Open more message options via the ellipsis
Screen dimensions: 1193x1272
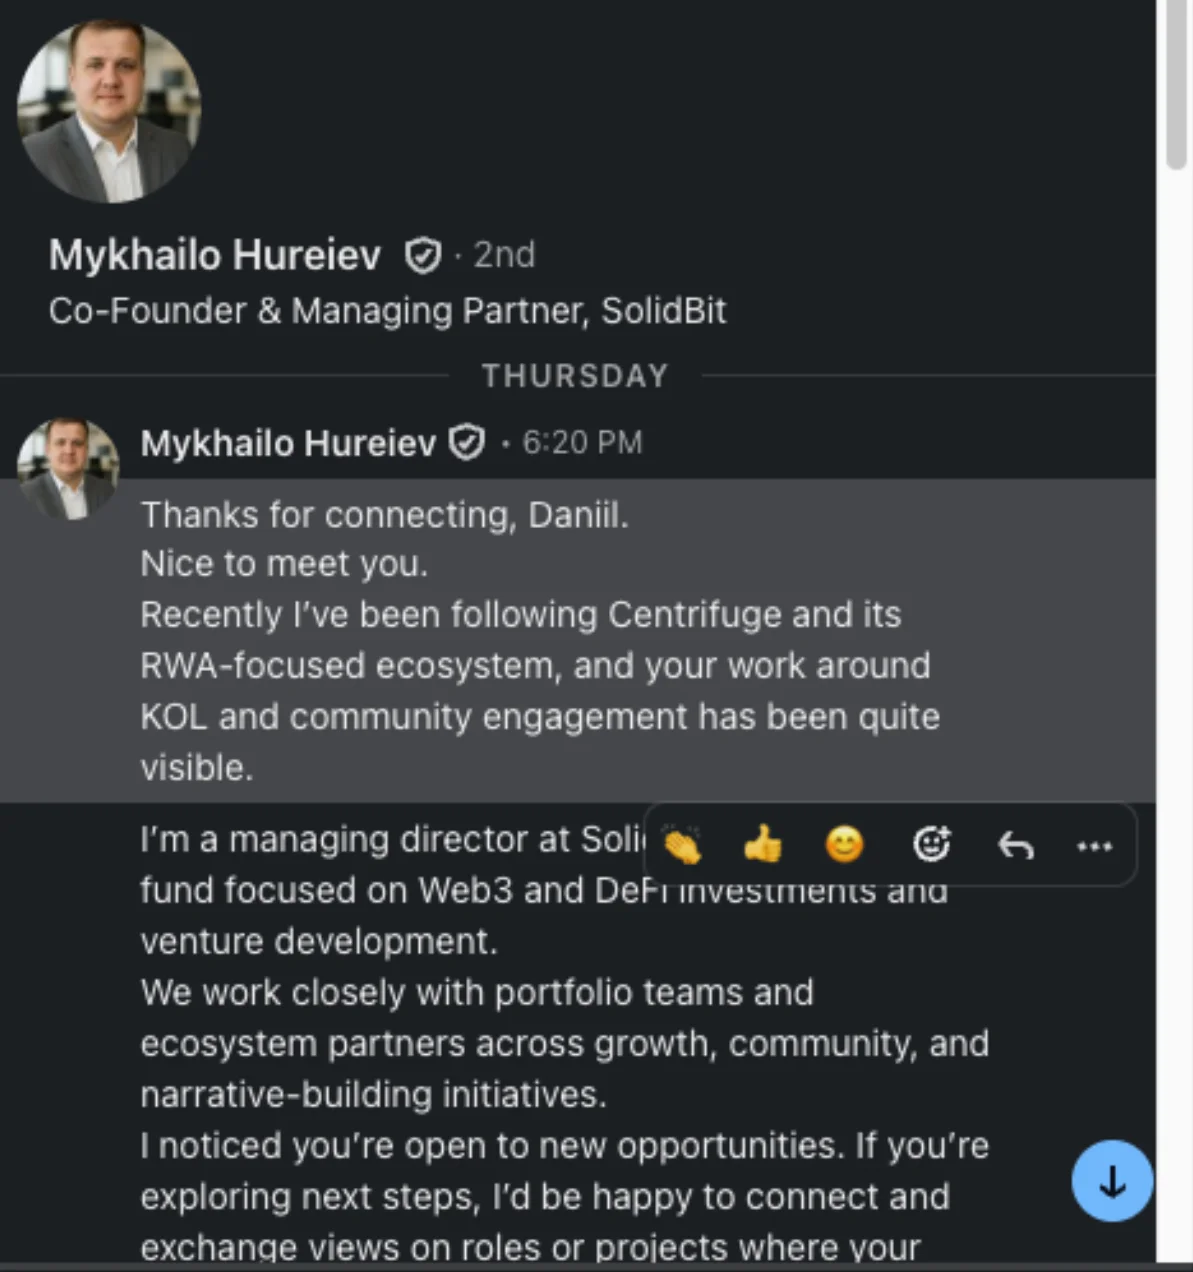click(x=1094, y=845)
